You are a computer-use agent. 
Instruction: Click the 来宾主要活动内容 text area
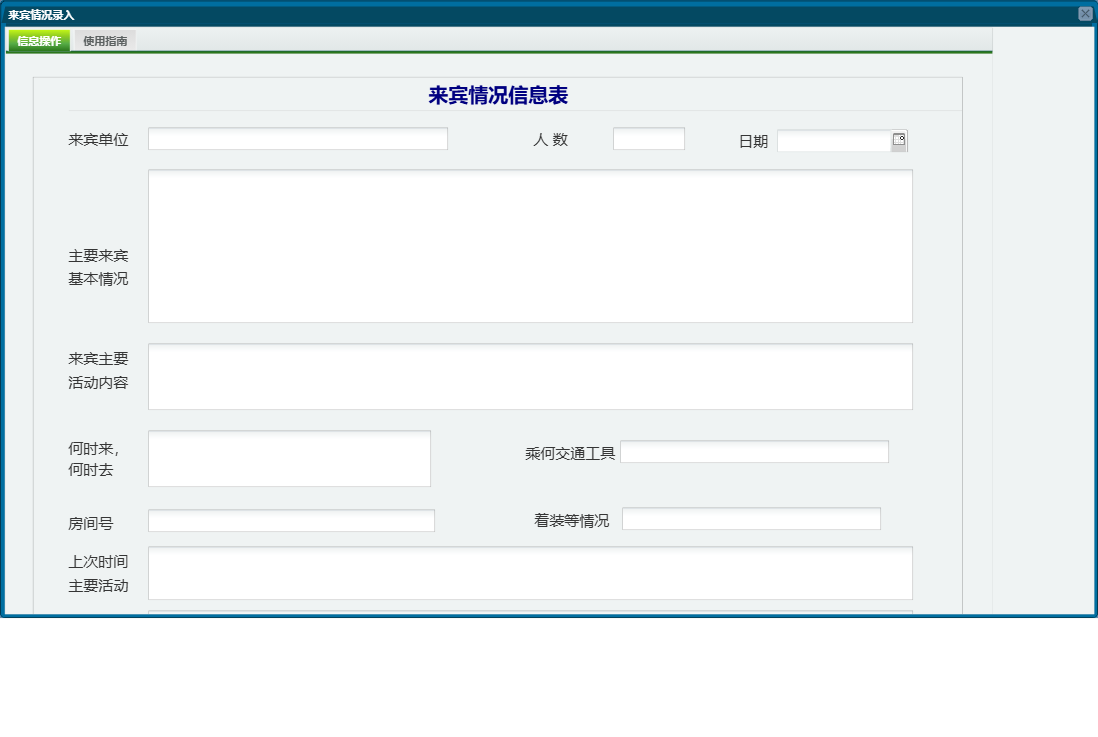coord(530,376)
